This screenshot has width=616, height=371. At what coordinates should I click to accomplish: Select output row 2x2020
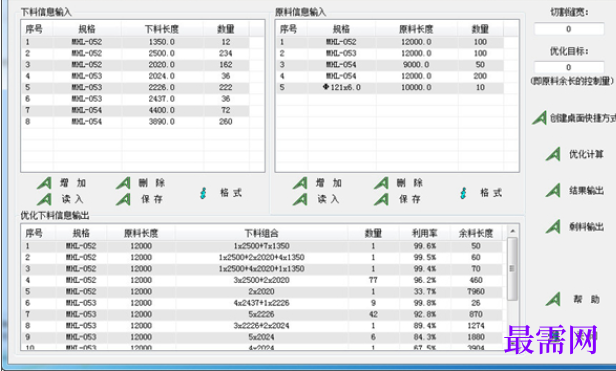[262, 292]
